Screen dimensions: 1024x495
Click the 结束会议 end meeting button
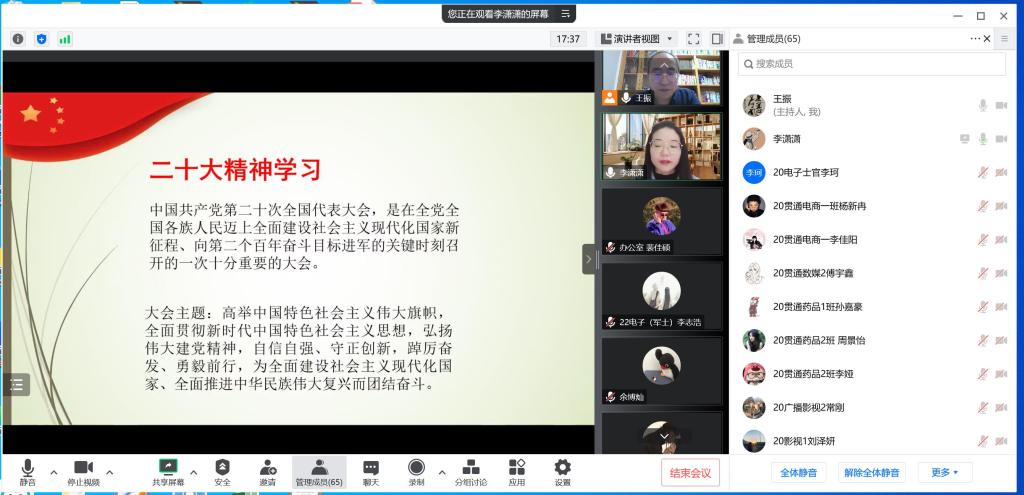690,473
